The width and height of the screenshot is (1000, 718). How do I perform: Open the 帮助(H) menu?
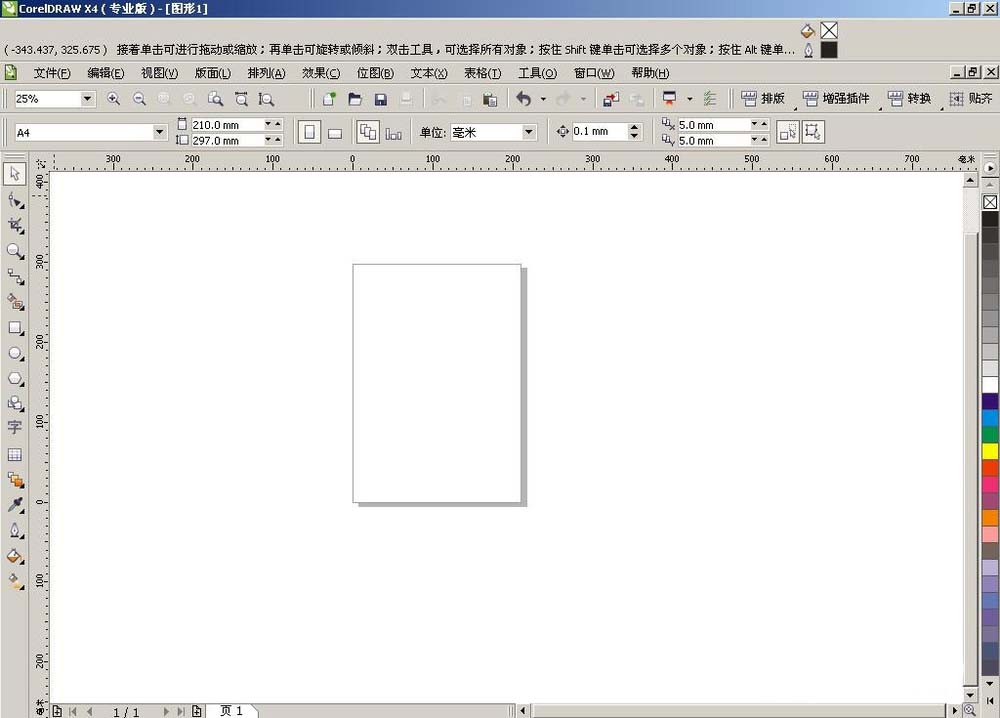(x=650, y=73)
